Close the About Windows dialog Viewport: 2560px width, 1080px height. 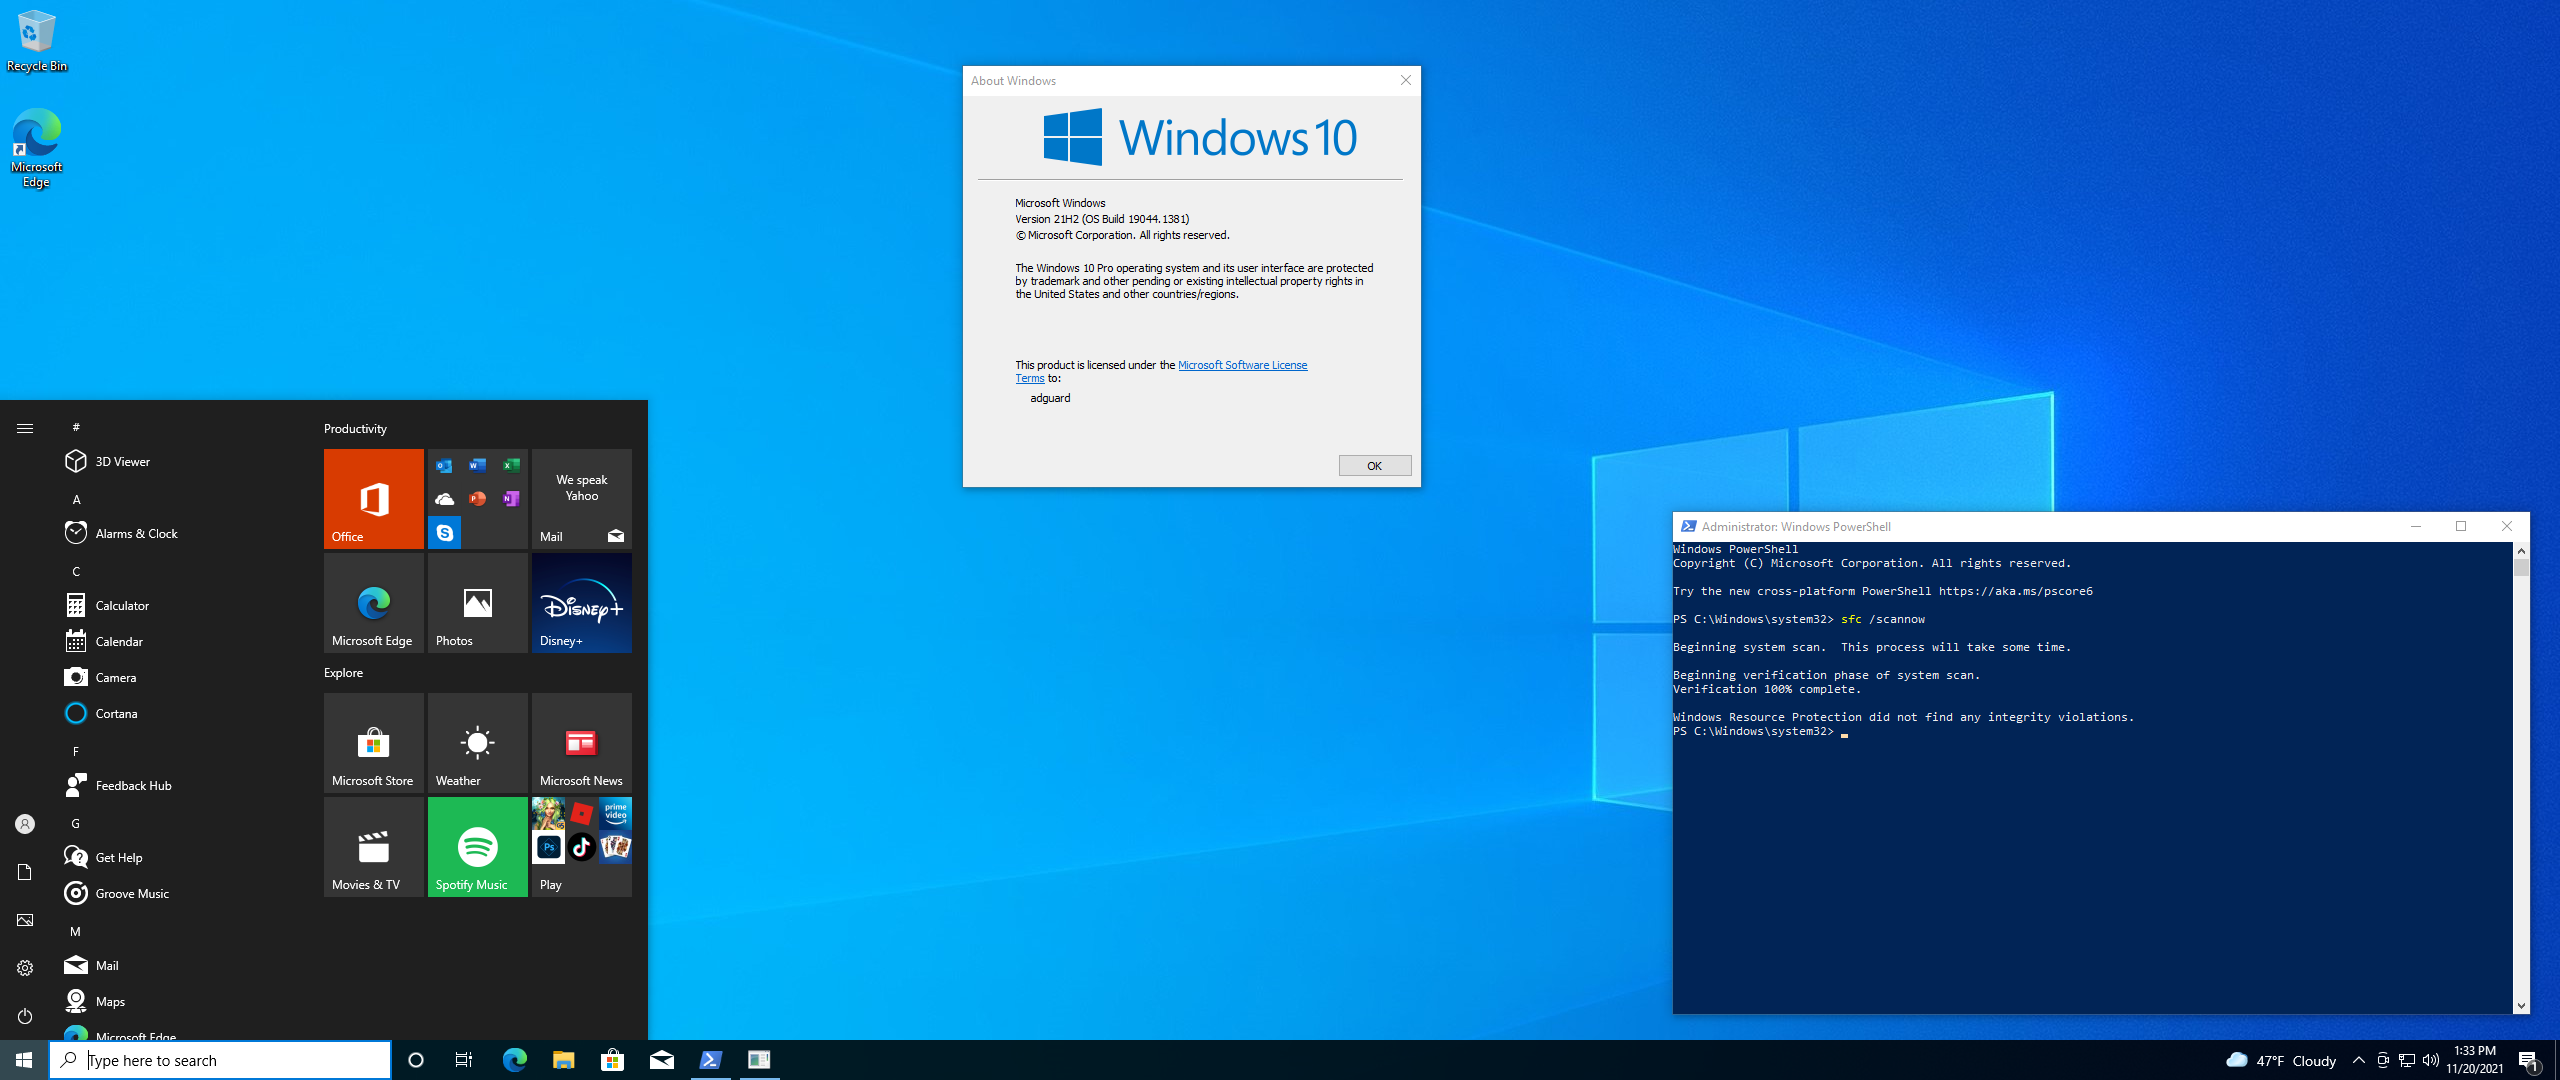pyautogui.click(x=1405, y=80)
